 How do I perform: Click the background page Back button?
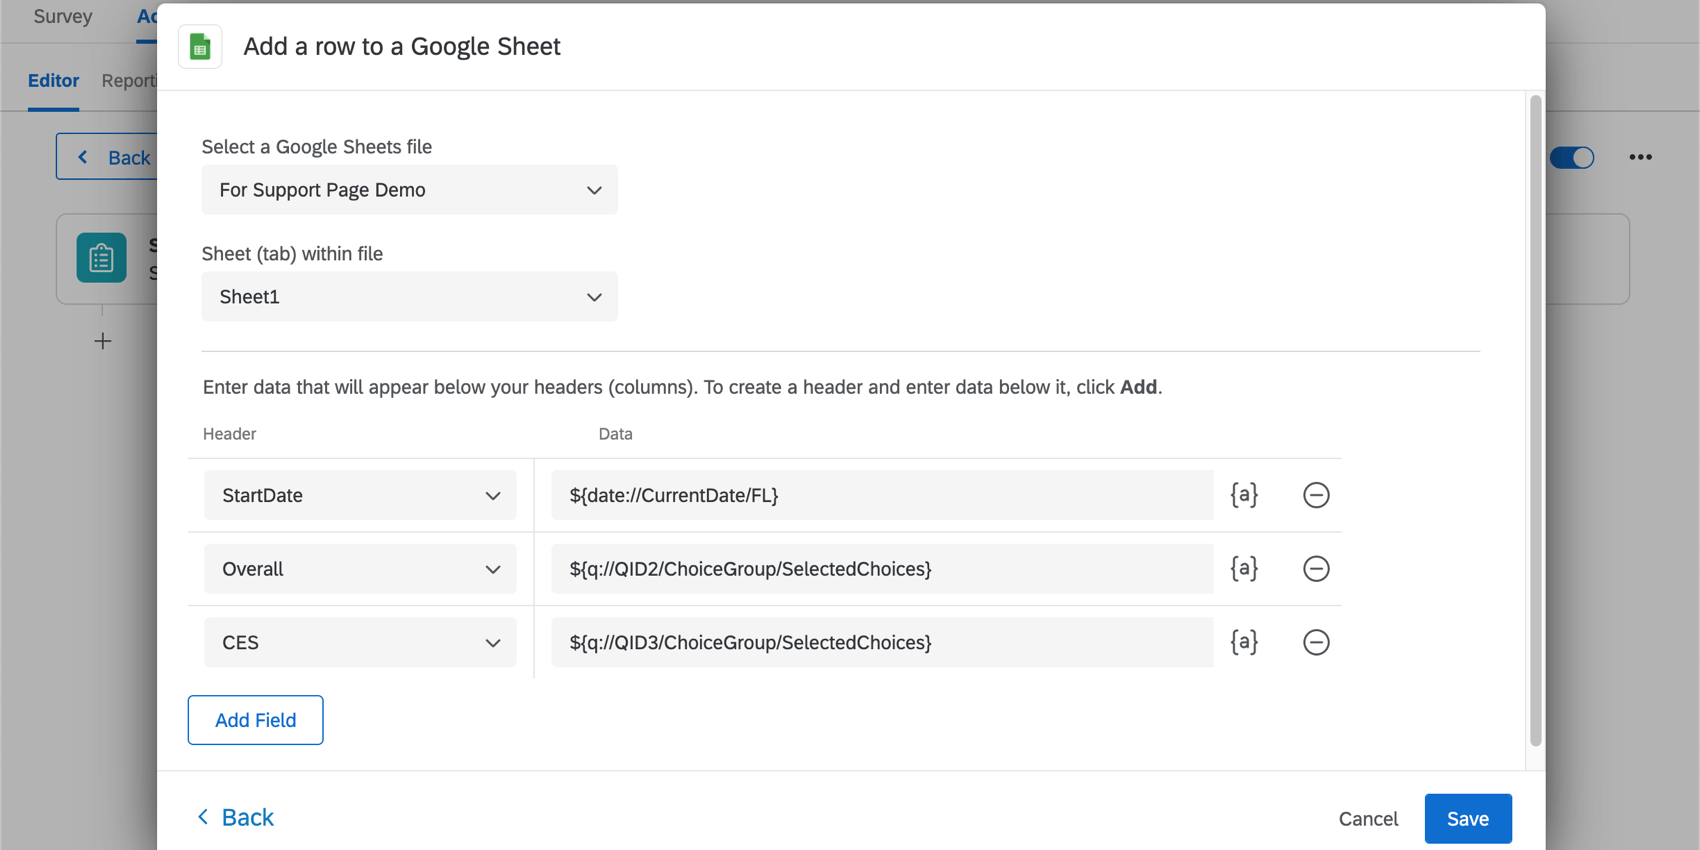(x=106, y=157)
